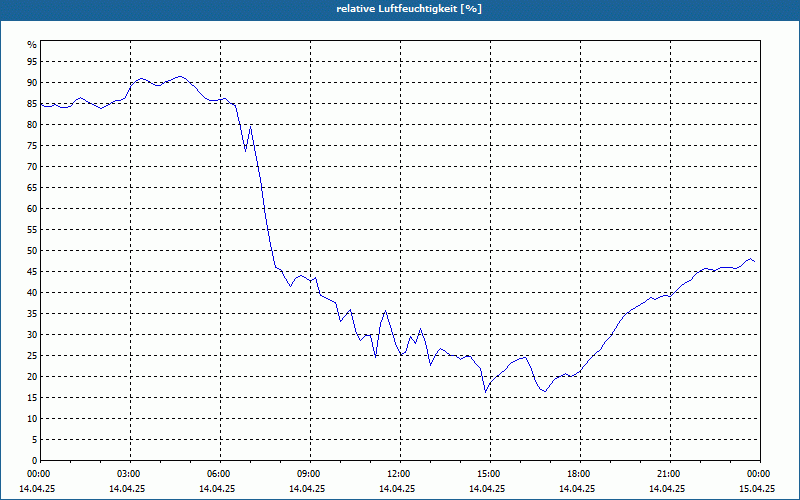Select the y-axis value '15'

[32, 398]
